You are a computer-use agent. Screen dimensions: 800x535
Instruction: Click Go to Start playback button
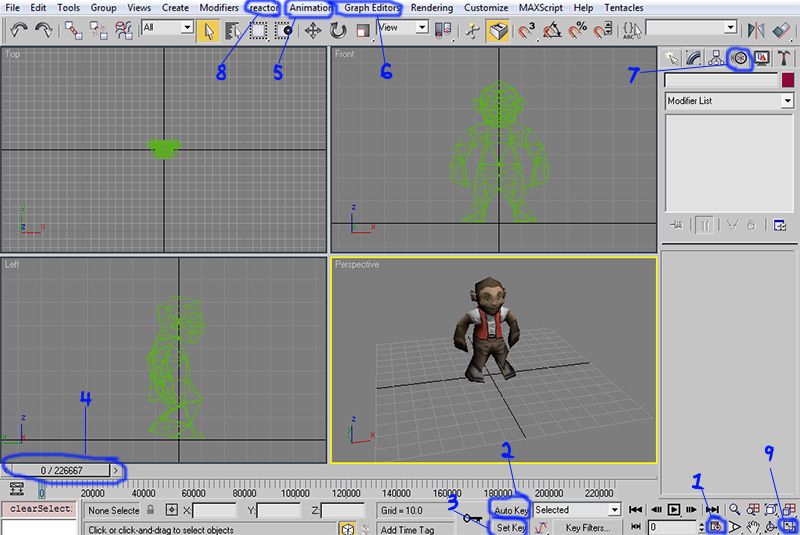[x=636, y=509]
